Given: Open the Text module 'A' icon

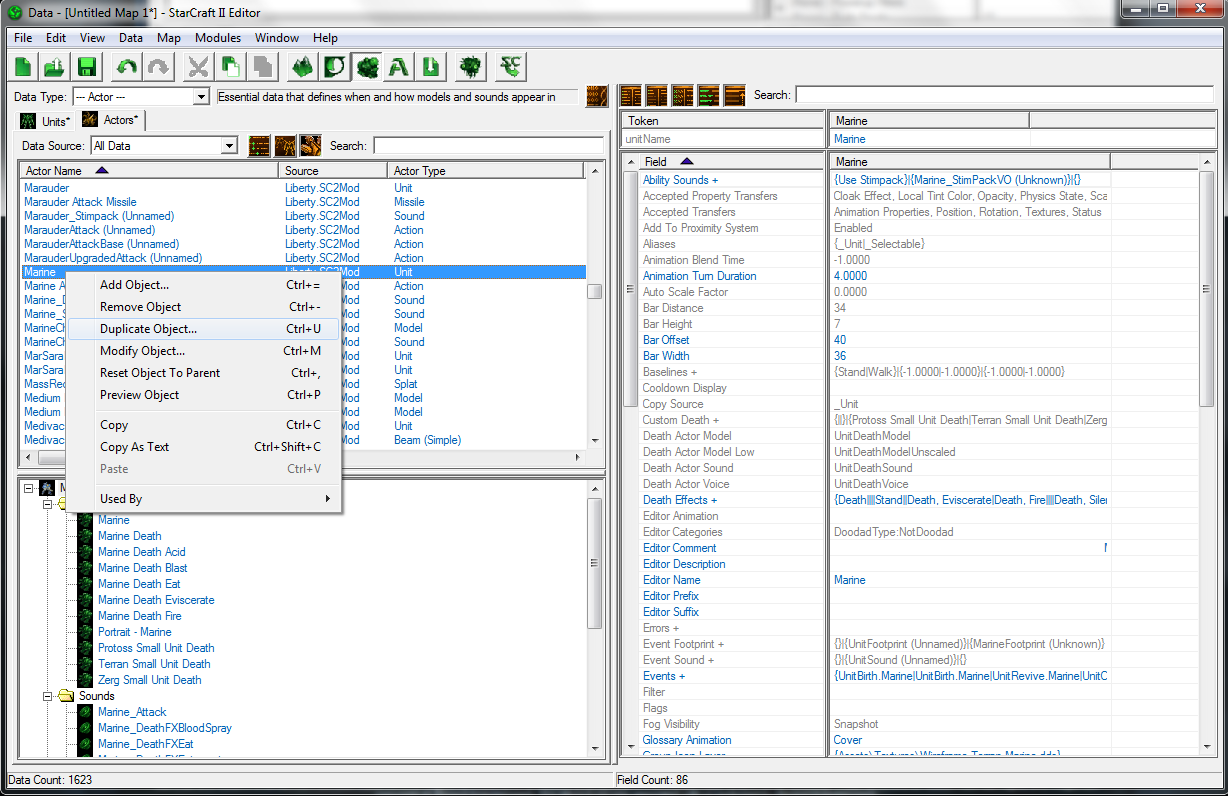Looking at the screenshot, I should [399, 67].
